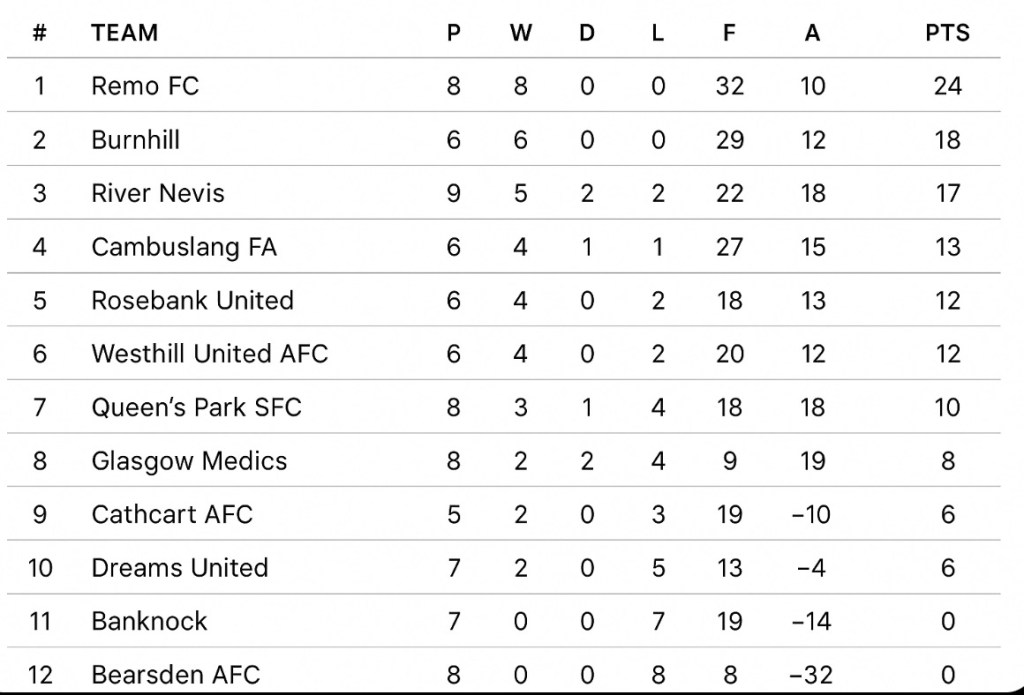This screenshot has width=1024, height=695.
Task: Open Queen's Park SFC team link
Action: click(x=196, y=408)
